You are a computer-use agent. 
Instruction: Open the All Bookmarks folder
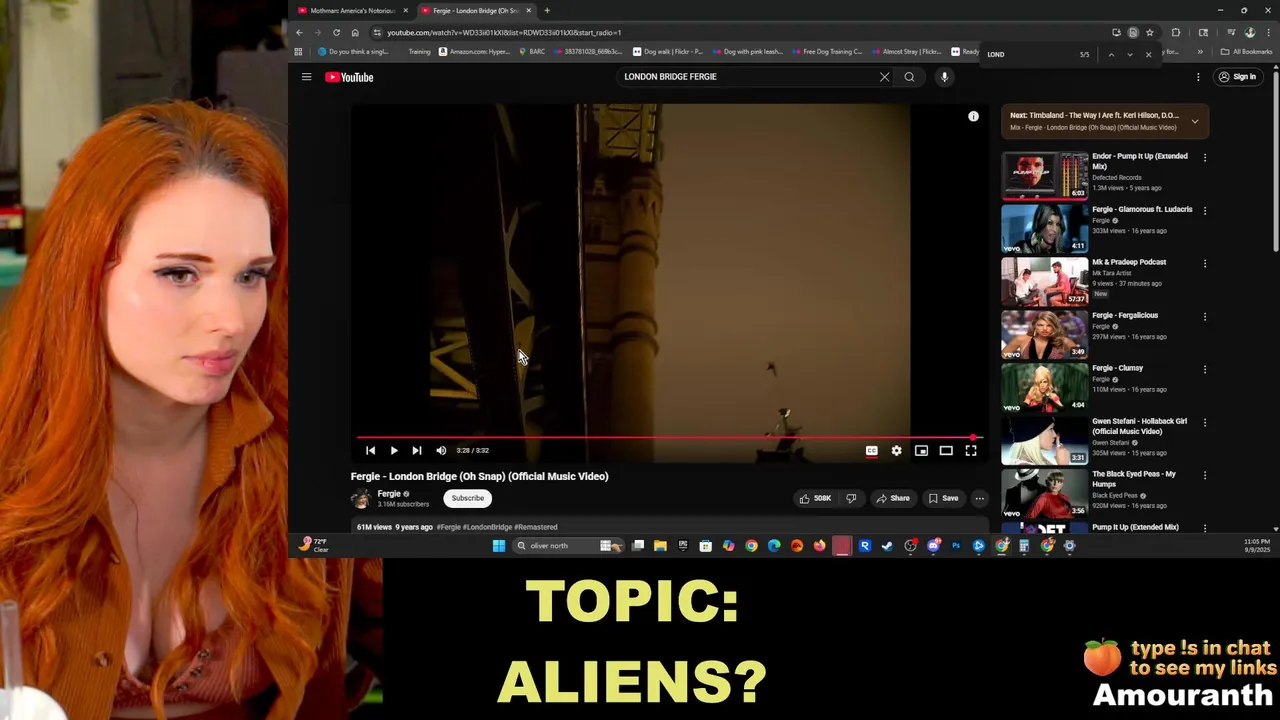tap(1246, 52)
